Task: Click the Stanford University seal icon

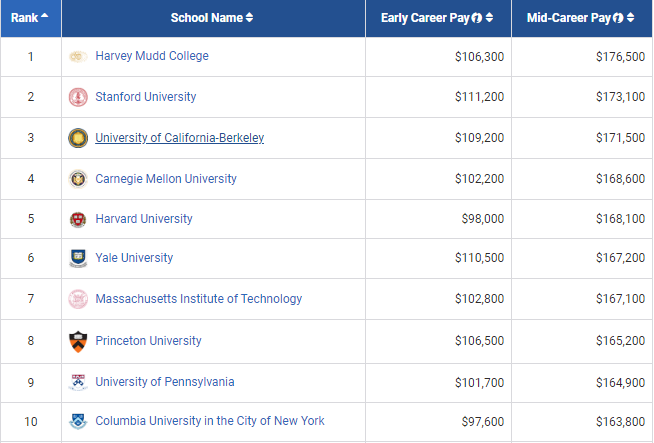Action: click(x=78, y=97)
